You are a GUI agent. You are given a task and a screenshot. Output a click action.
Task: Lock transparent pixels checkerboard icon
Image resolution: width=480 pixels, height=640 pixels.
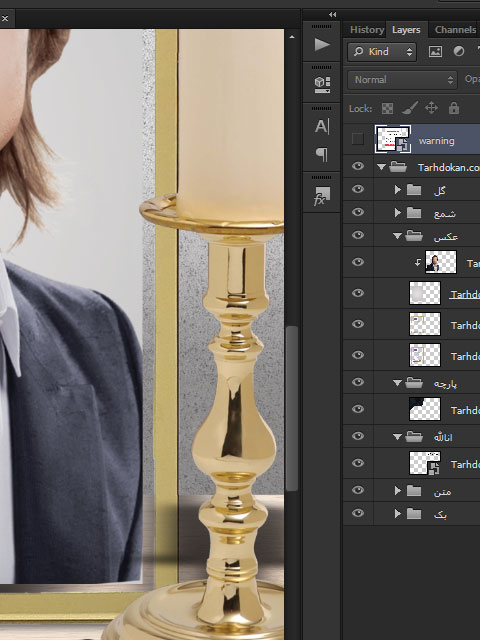pyautogui.click(x=387, y=109)
